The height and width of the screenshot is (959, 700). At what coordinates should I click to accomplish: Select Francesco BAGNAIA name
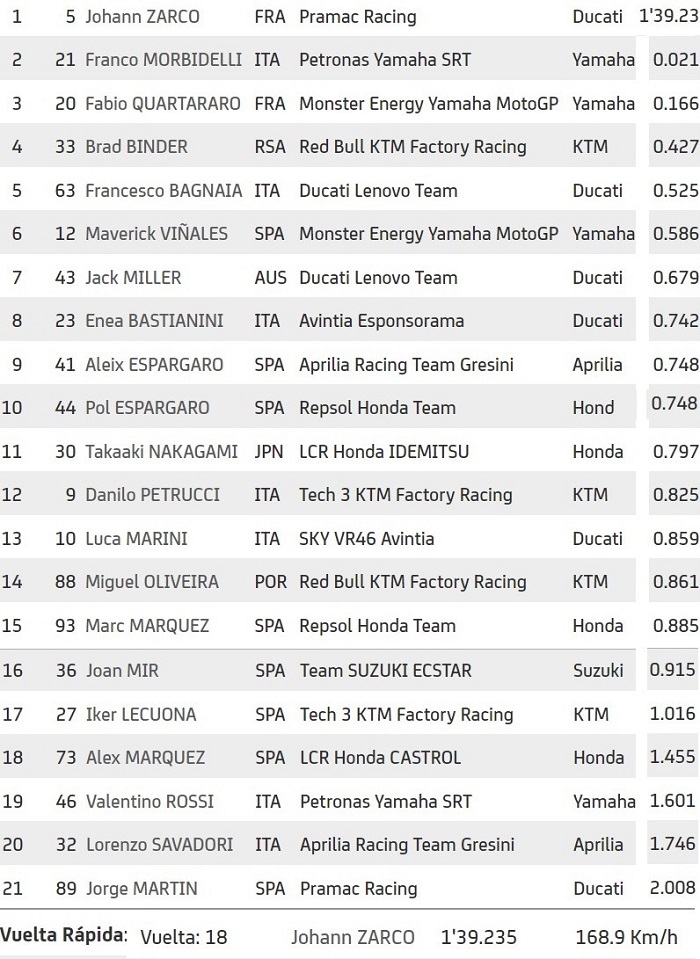(x=163, y=191)
